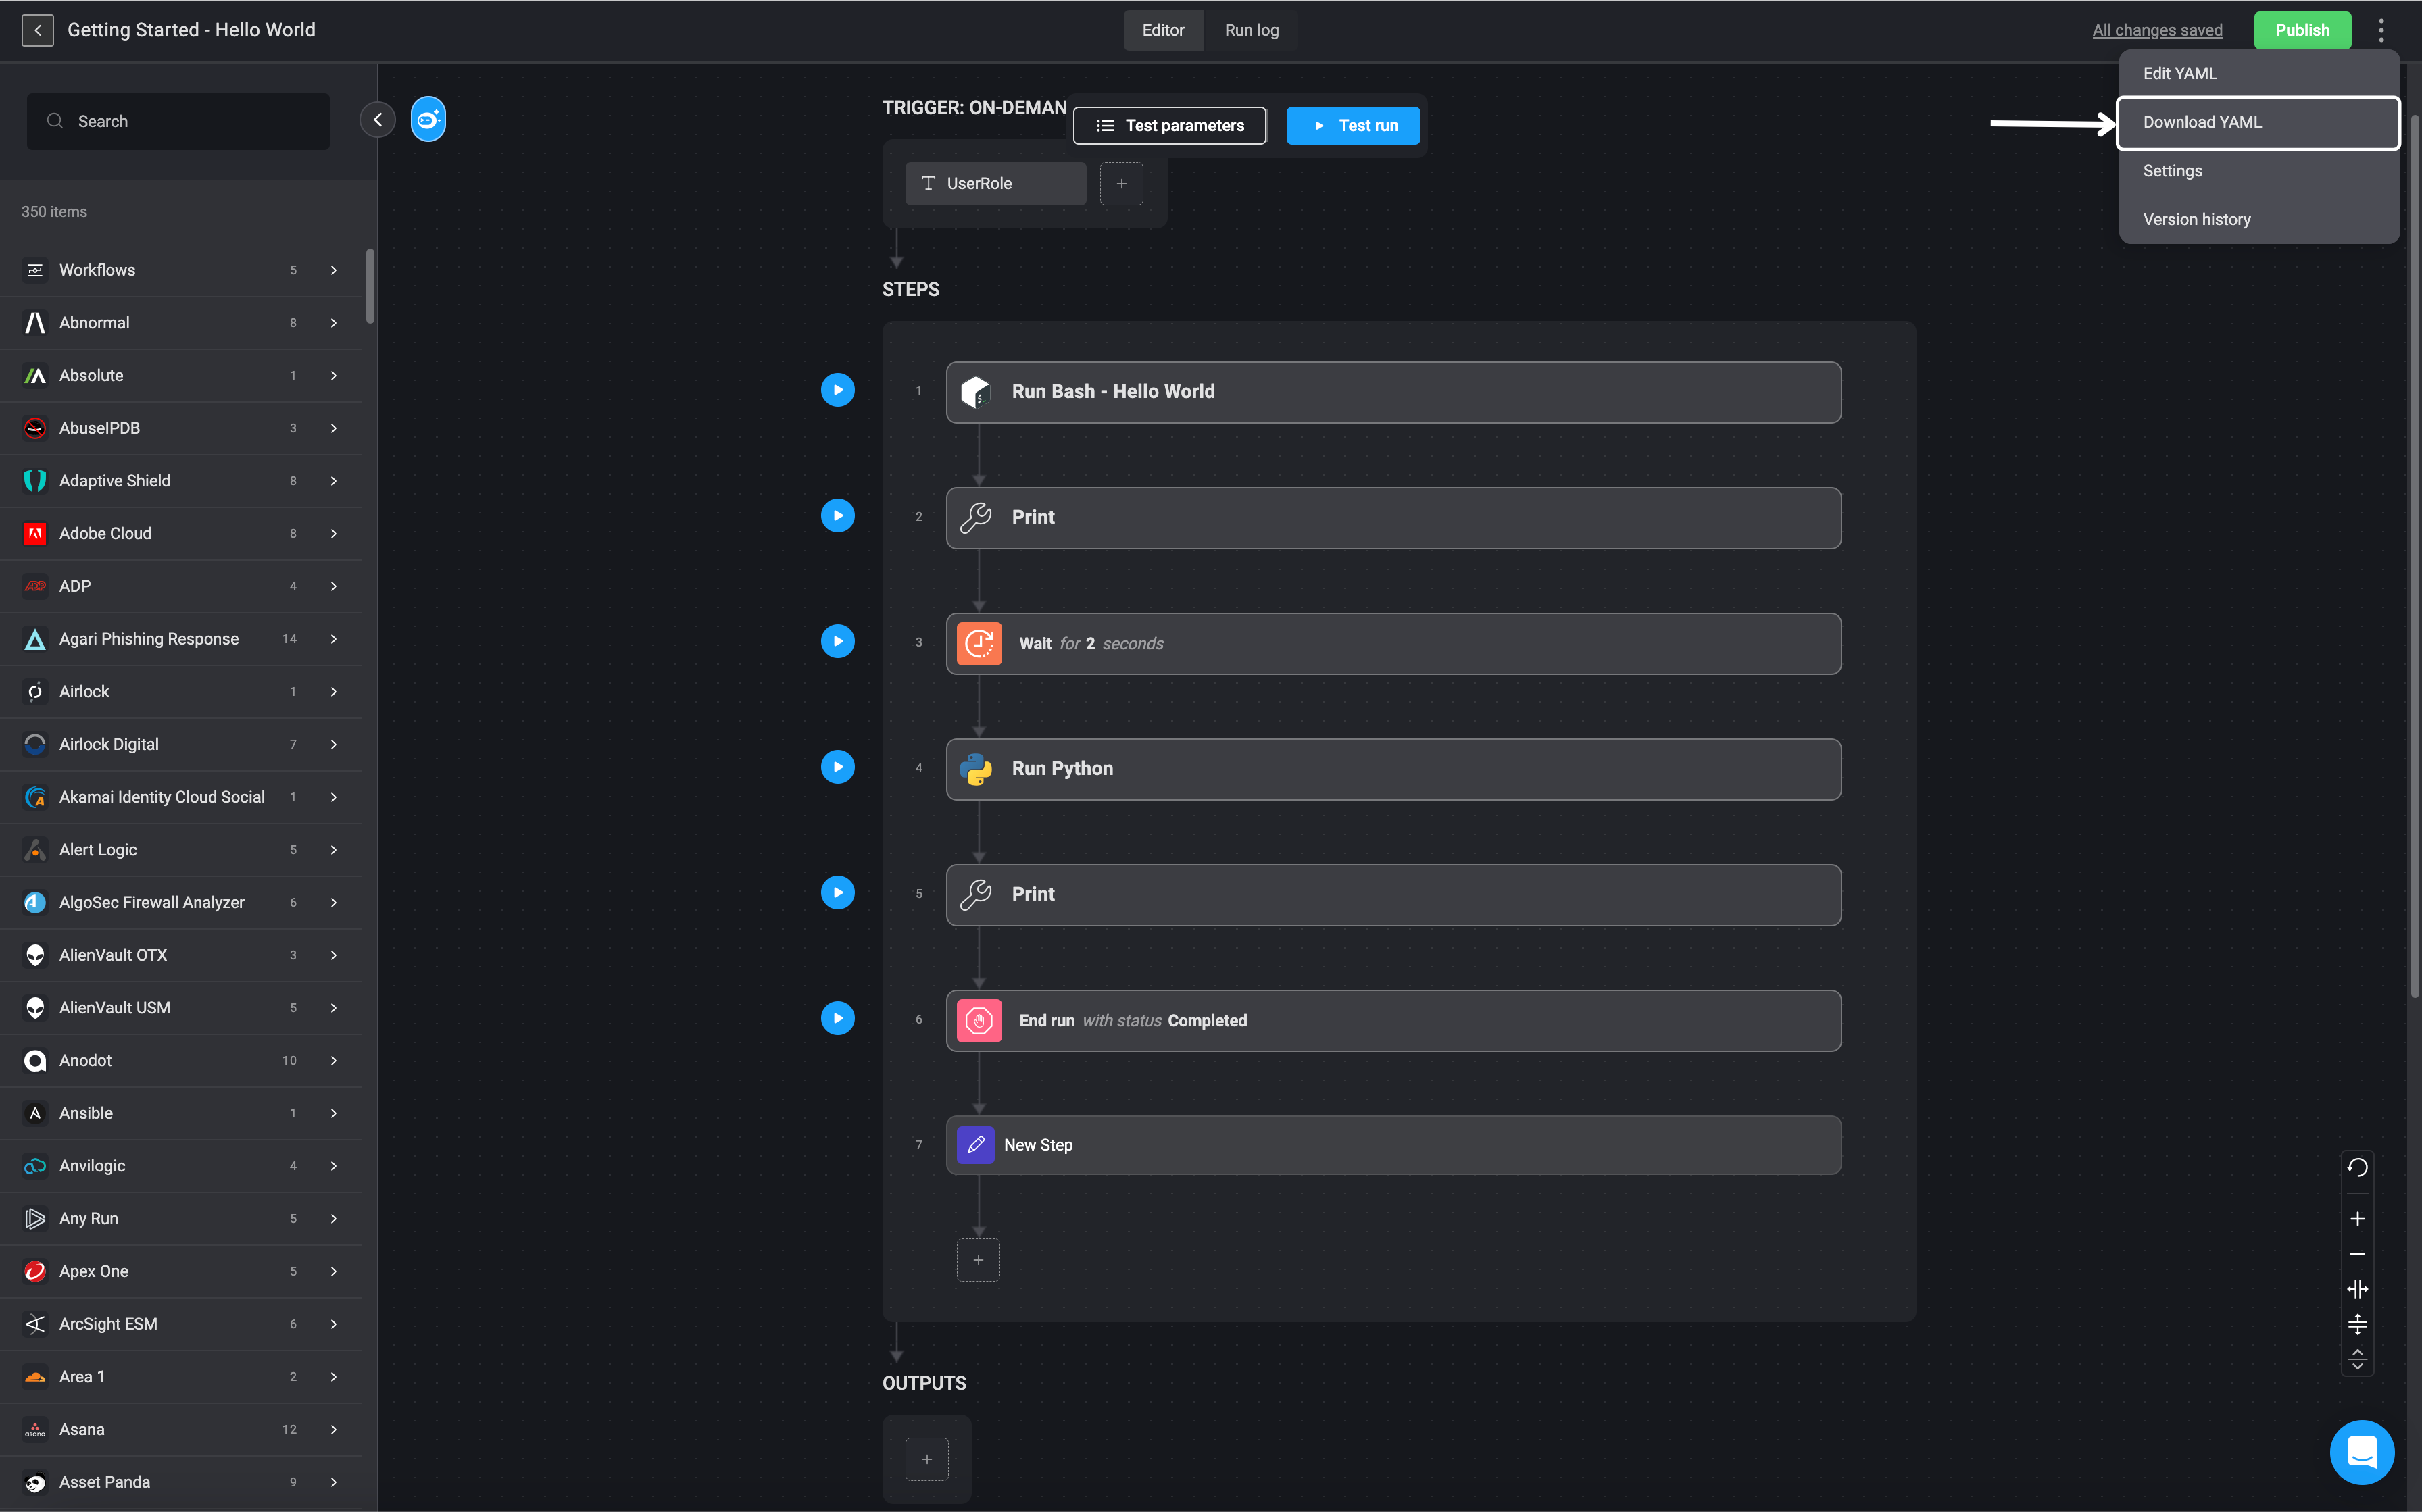Image resolution: width=2422 pixels, height=1512 pixels.
Task: Collapse the sidebar with the chevron button
Action: click(377, 120)
